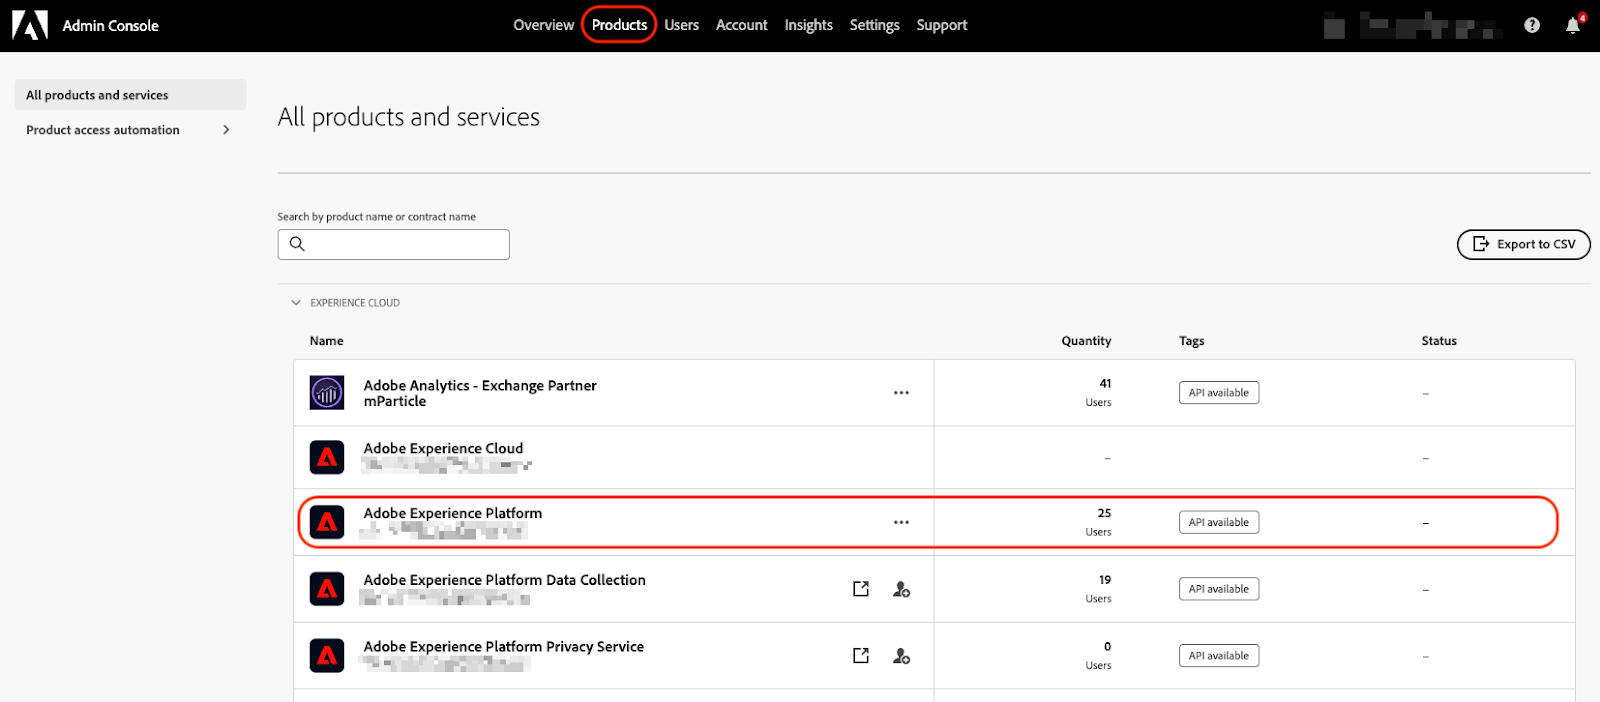Click API available tag for Experience Platform
Screen dimensions: 1600x702
[1219, 522]
